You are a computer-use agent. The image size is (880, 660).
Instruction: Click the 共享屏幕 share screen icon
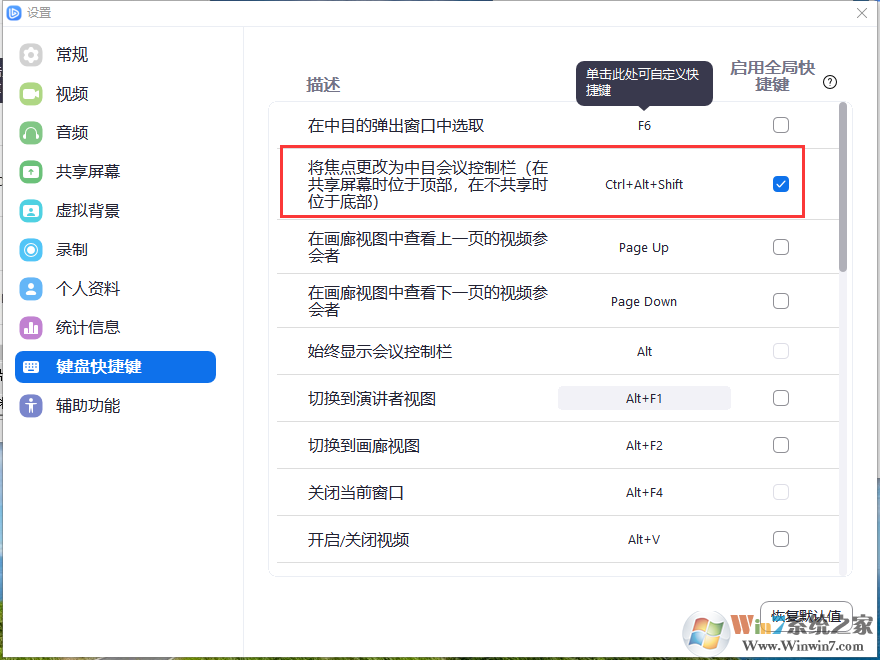coord(31,172)
